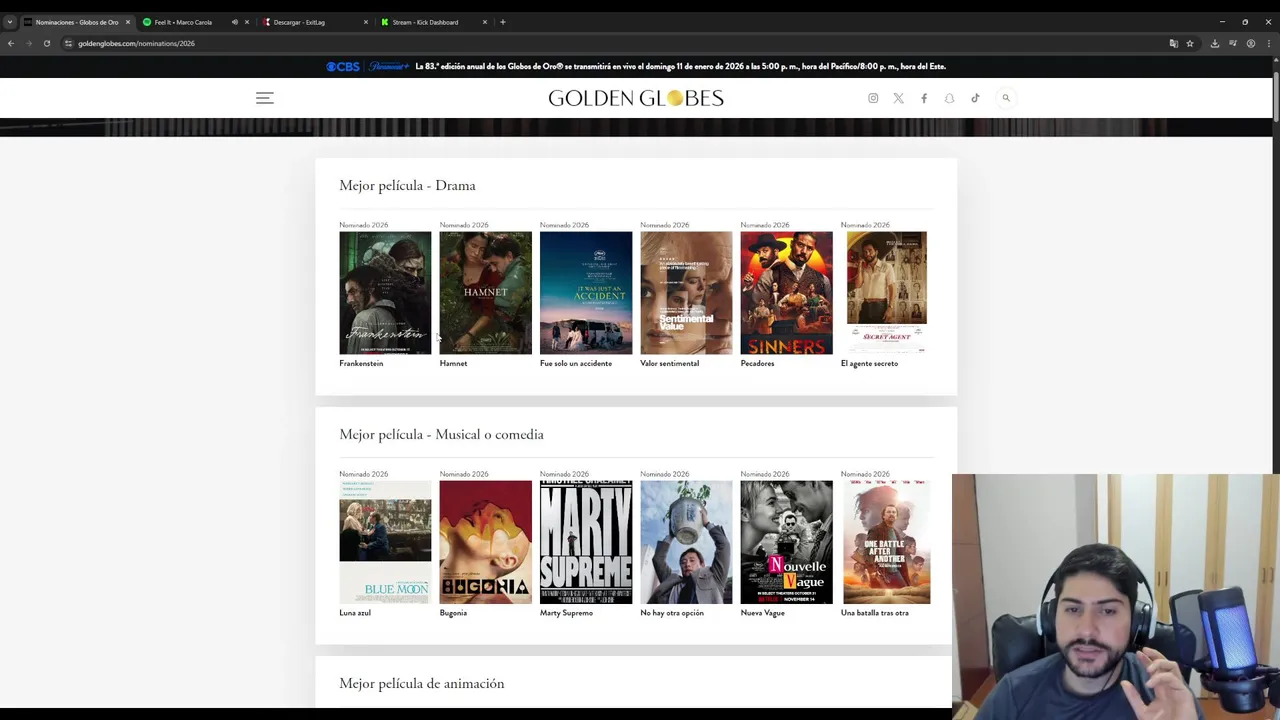The image size is (1280, 720).
Task: Open the browser downloads icon
Action: tap(1215, 43)
